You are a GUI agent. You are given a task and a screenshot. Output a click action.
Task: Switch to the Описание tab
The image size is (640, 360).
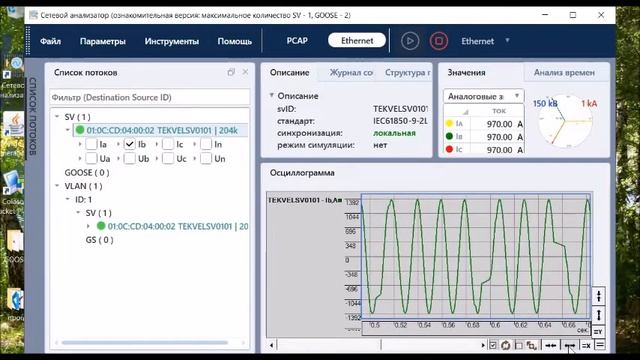[289, 73]
